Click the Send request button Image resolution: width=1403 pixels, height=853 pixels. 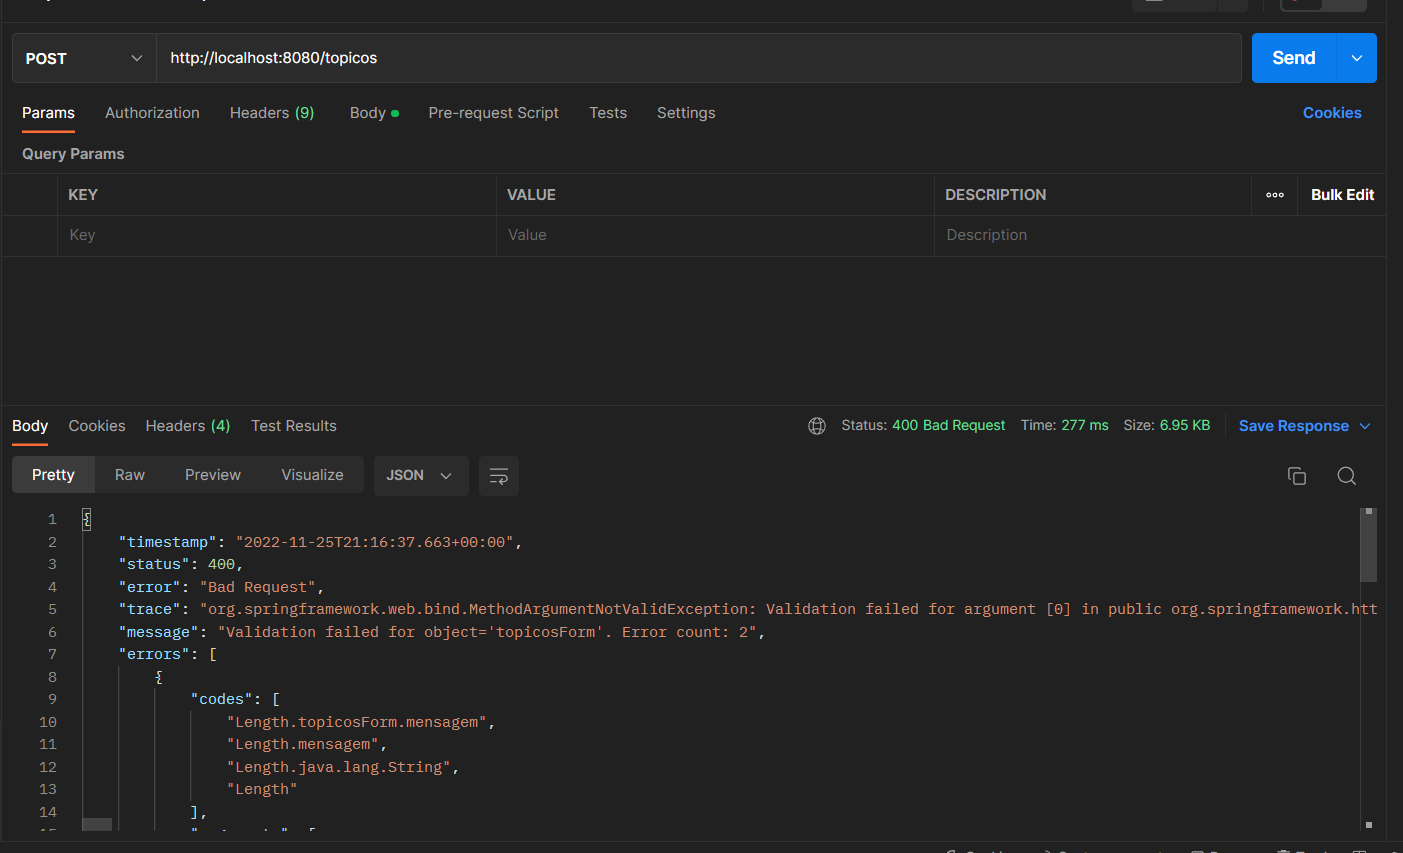(1293, 58)
